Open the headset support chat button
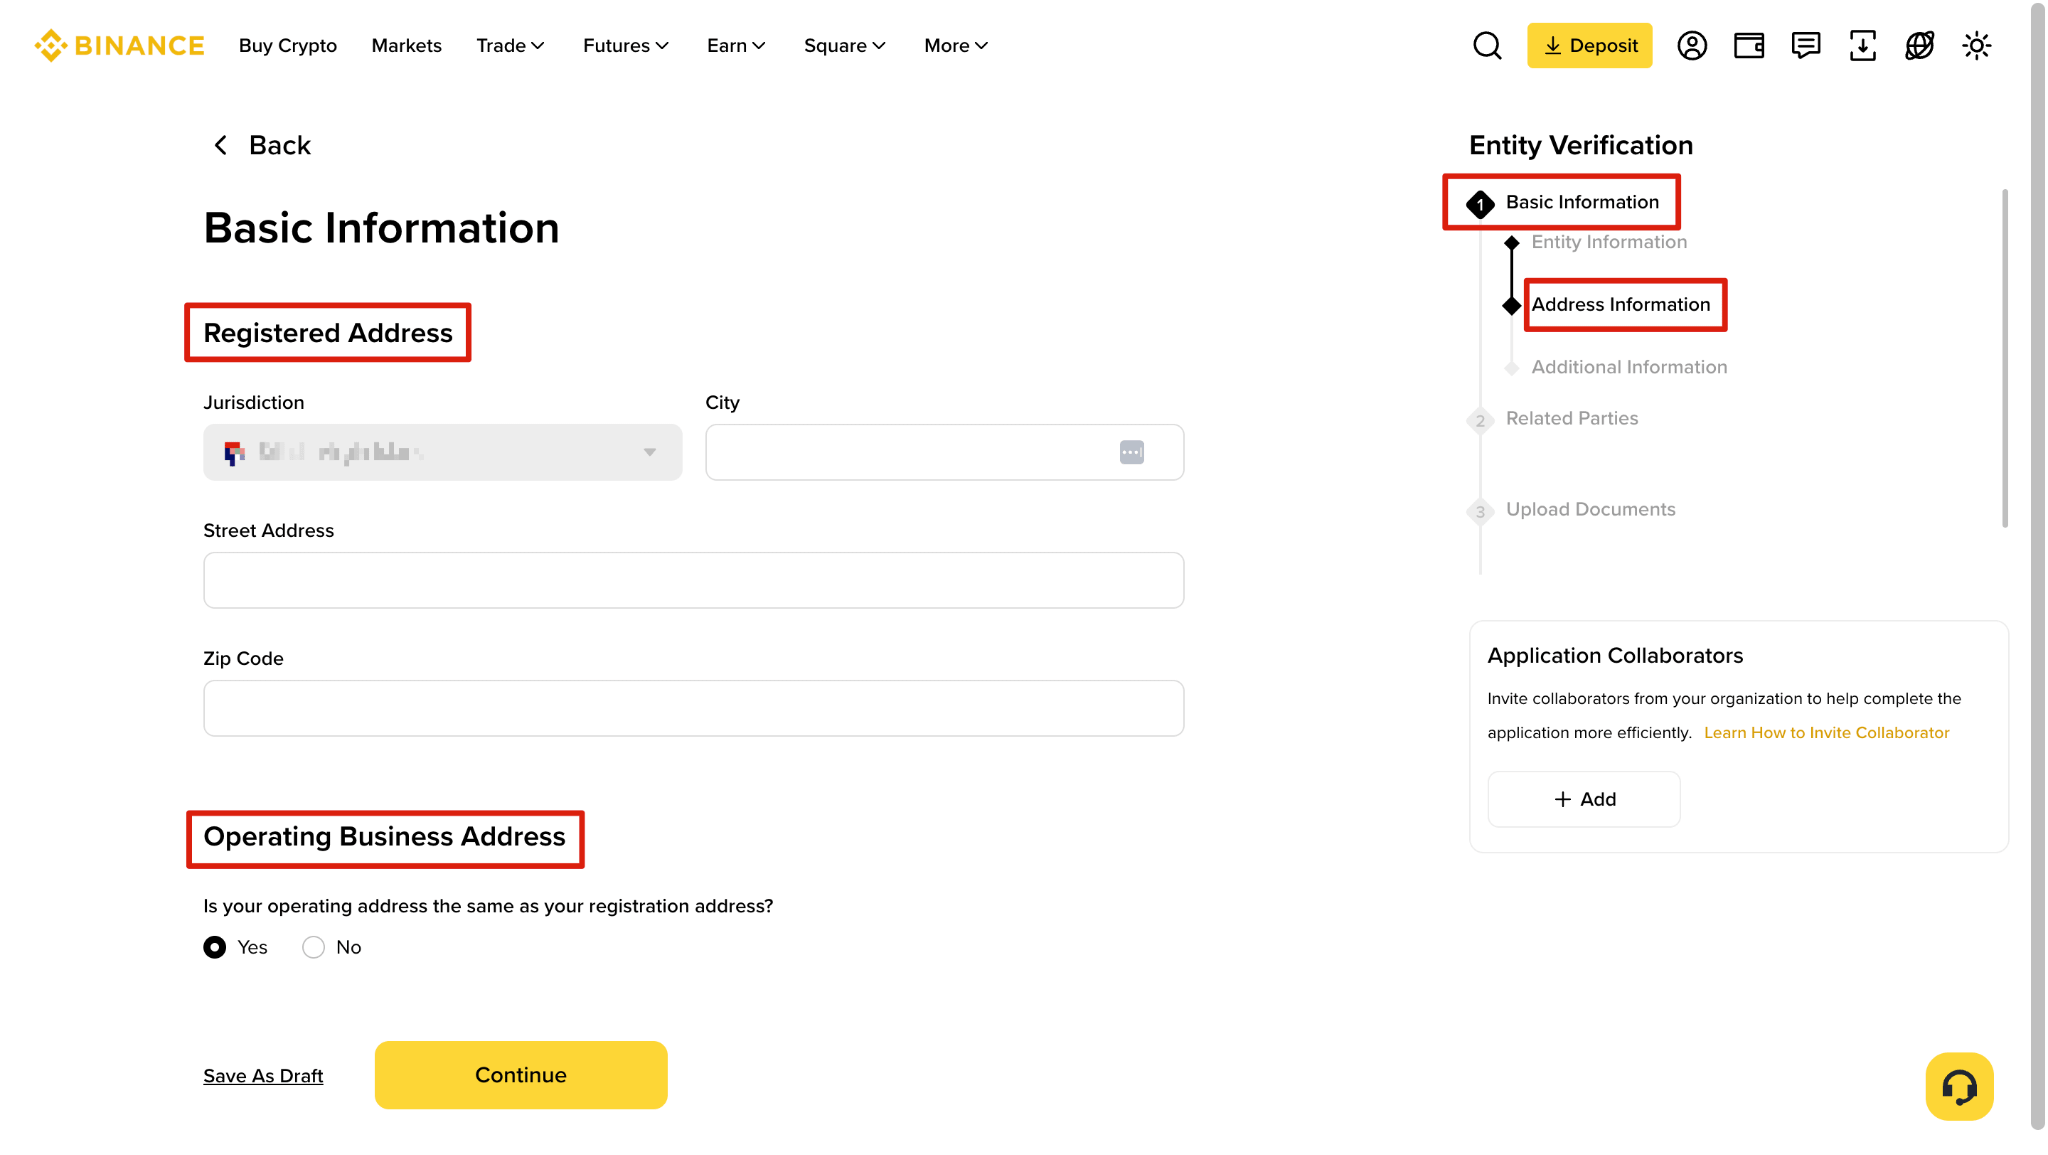The height and width of the screenshot is (1155, 2048). pos(1959,1086)
